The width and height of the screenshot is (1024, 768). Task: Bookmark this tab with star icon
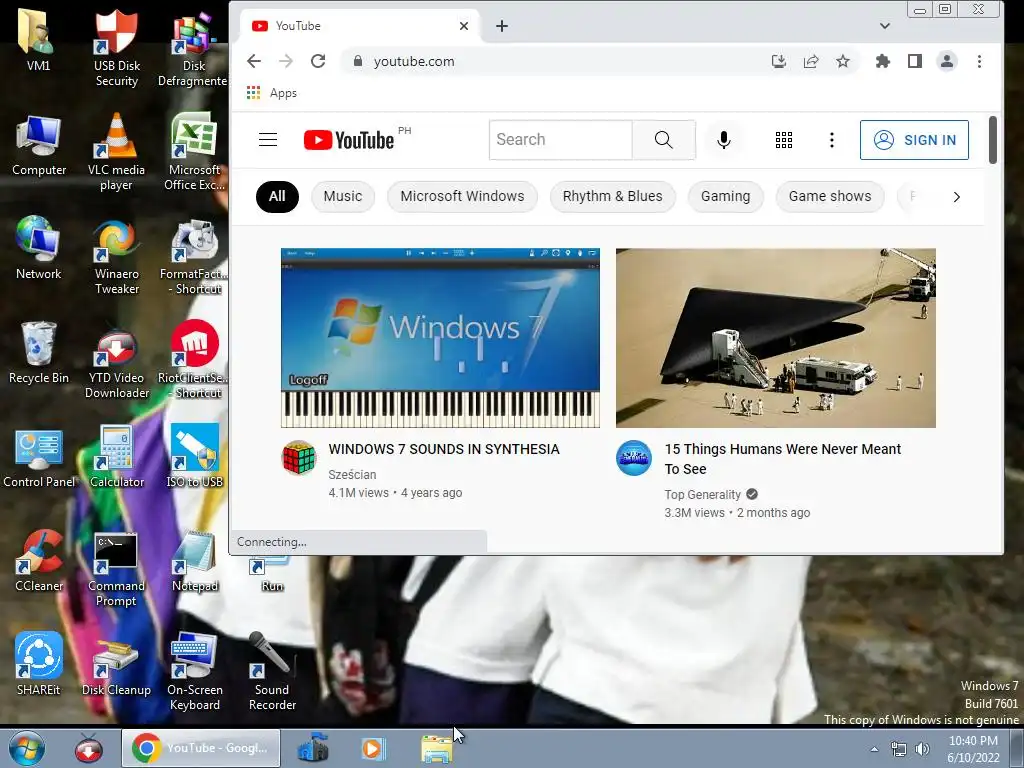coord(843,61)
